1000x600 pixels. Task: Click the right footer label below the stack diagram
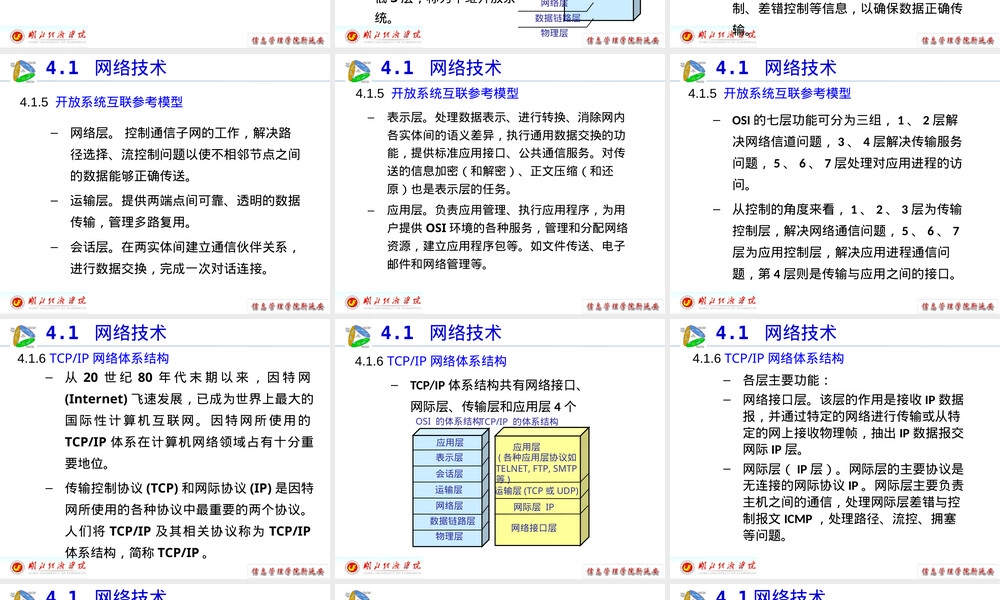point(622,572)
